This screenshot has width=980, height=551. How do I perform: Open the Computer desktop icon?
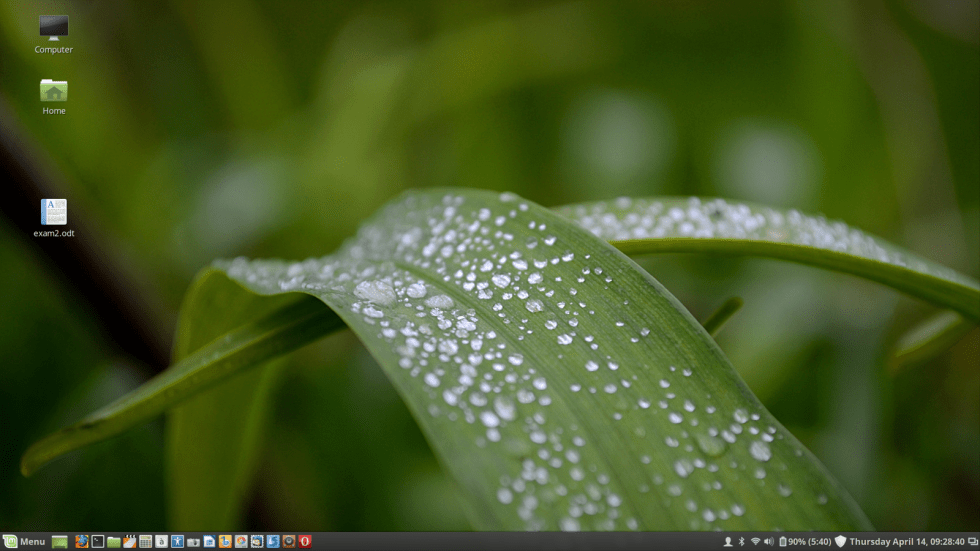(x=53, y=29)
